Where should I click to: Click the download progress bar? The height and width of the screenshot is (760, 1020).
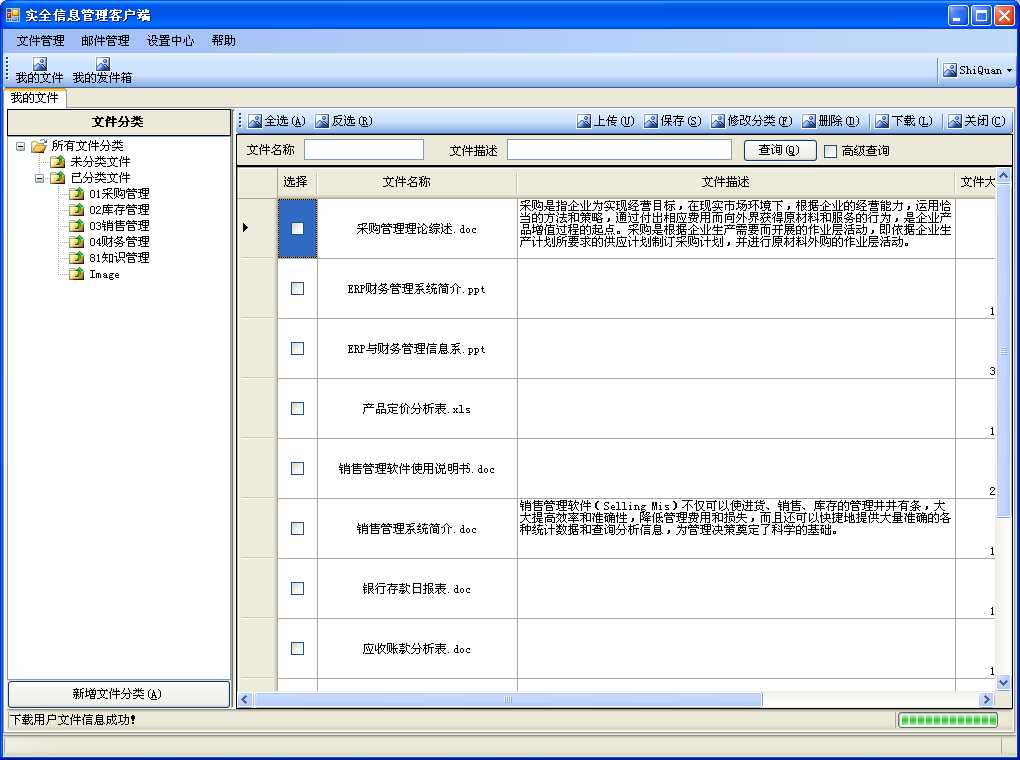tap(948, 720)
